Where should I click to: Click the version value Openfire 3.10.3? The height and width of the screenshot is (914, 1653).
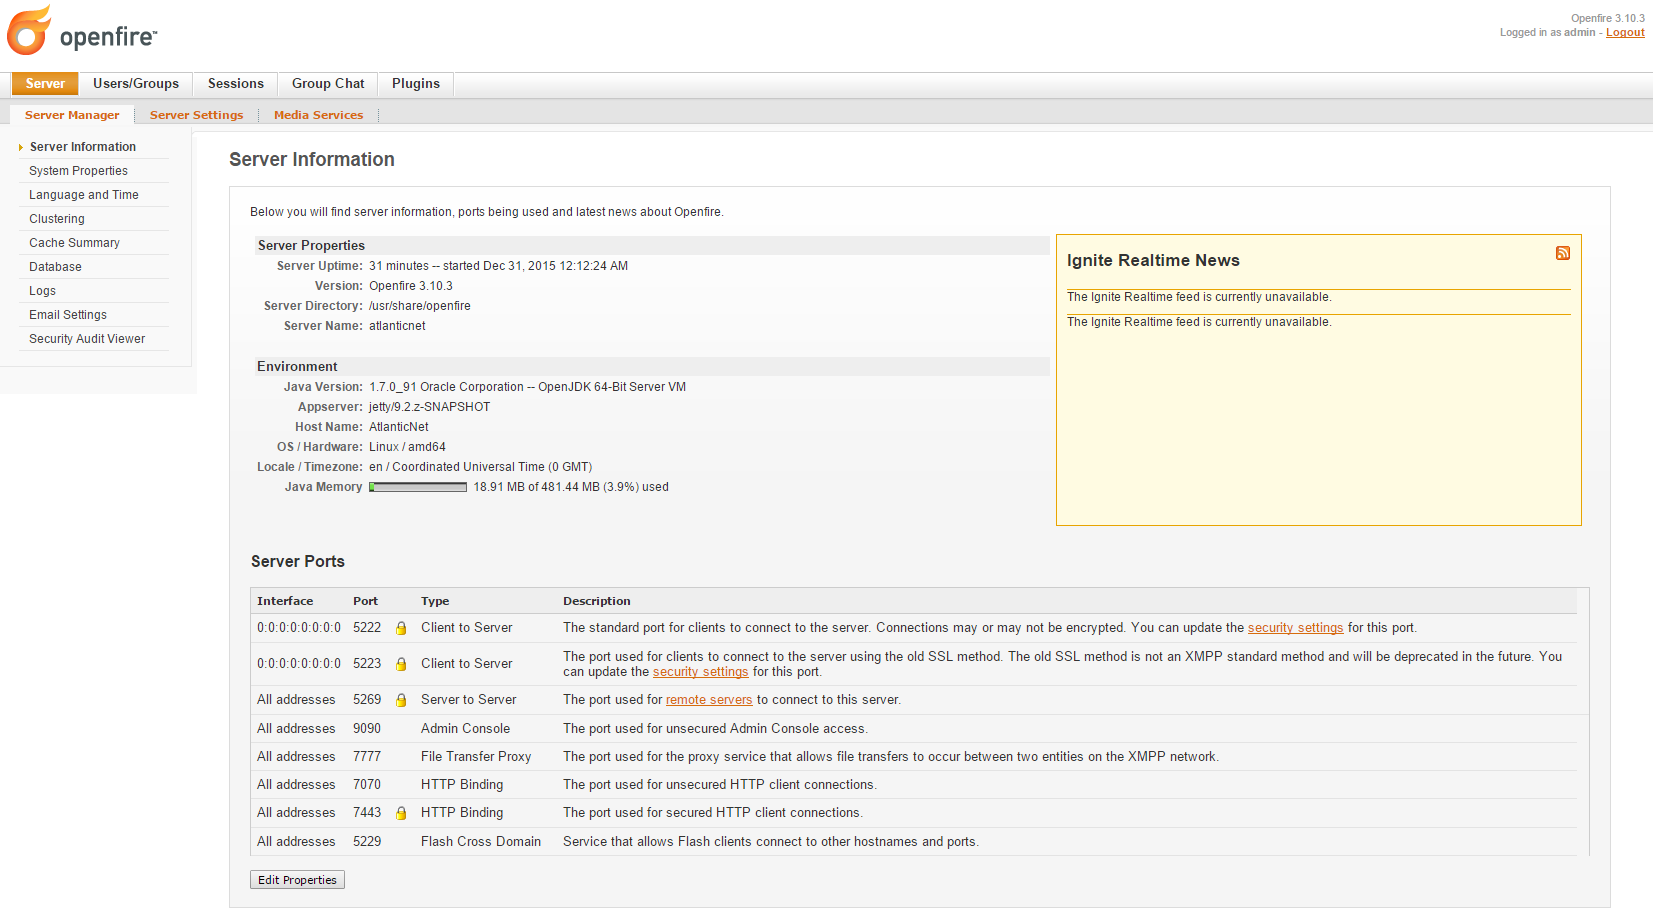click(x=411, y=286)
